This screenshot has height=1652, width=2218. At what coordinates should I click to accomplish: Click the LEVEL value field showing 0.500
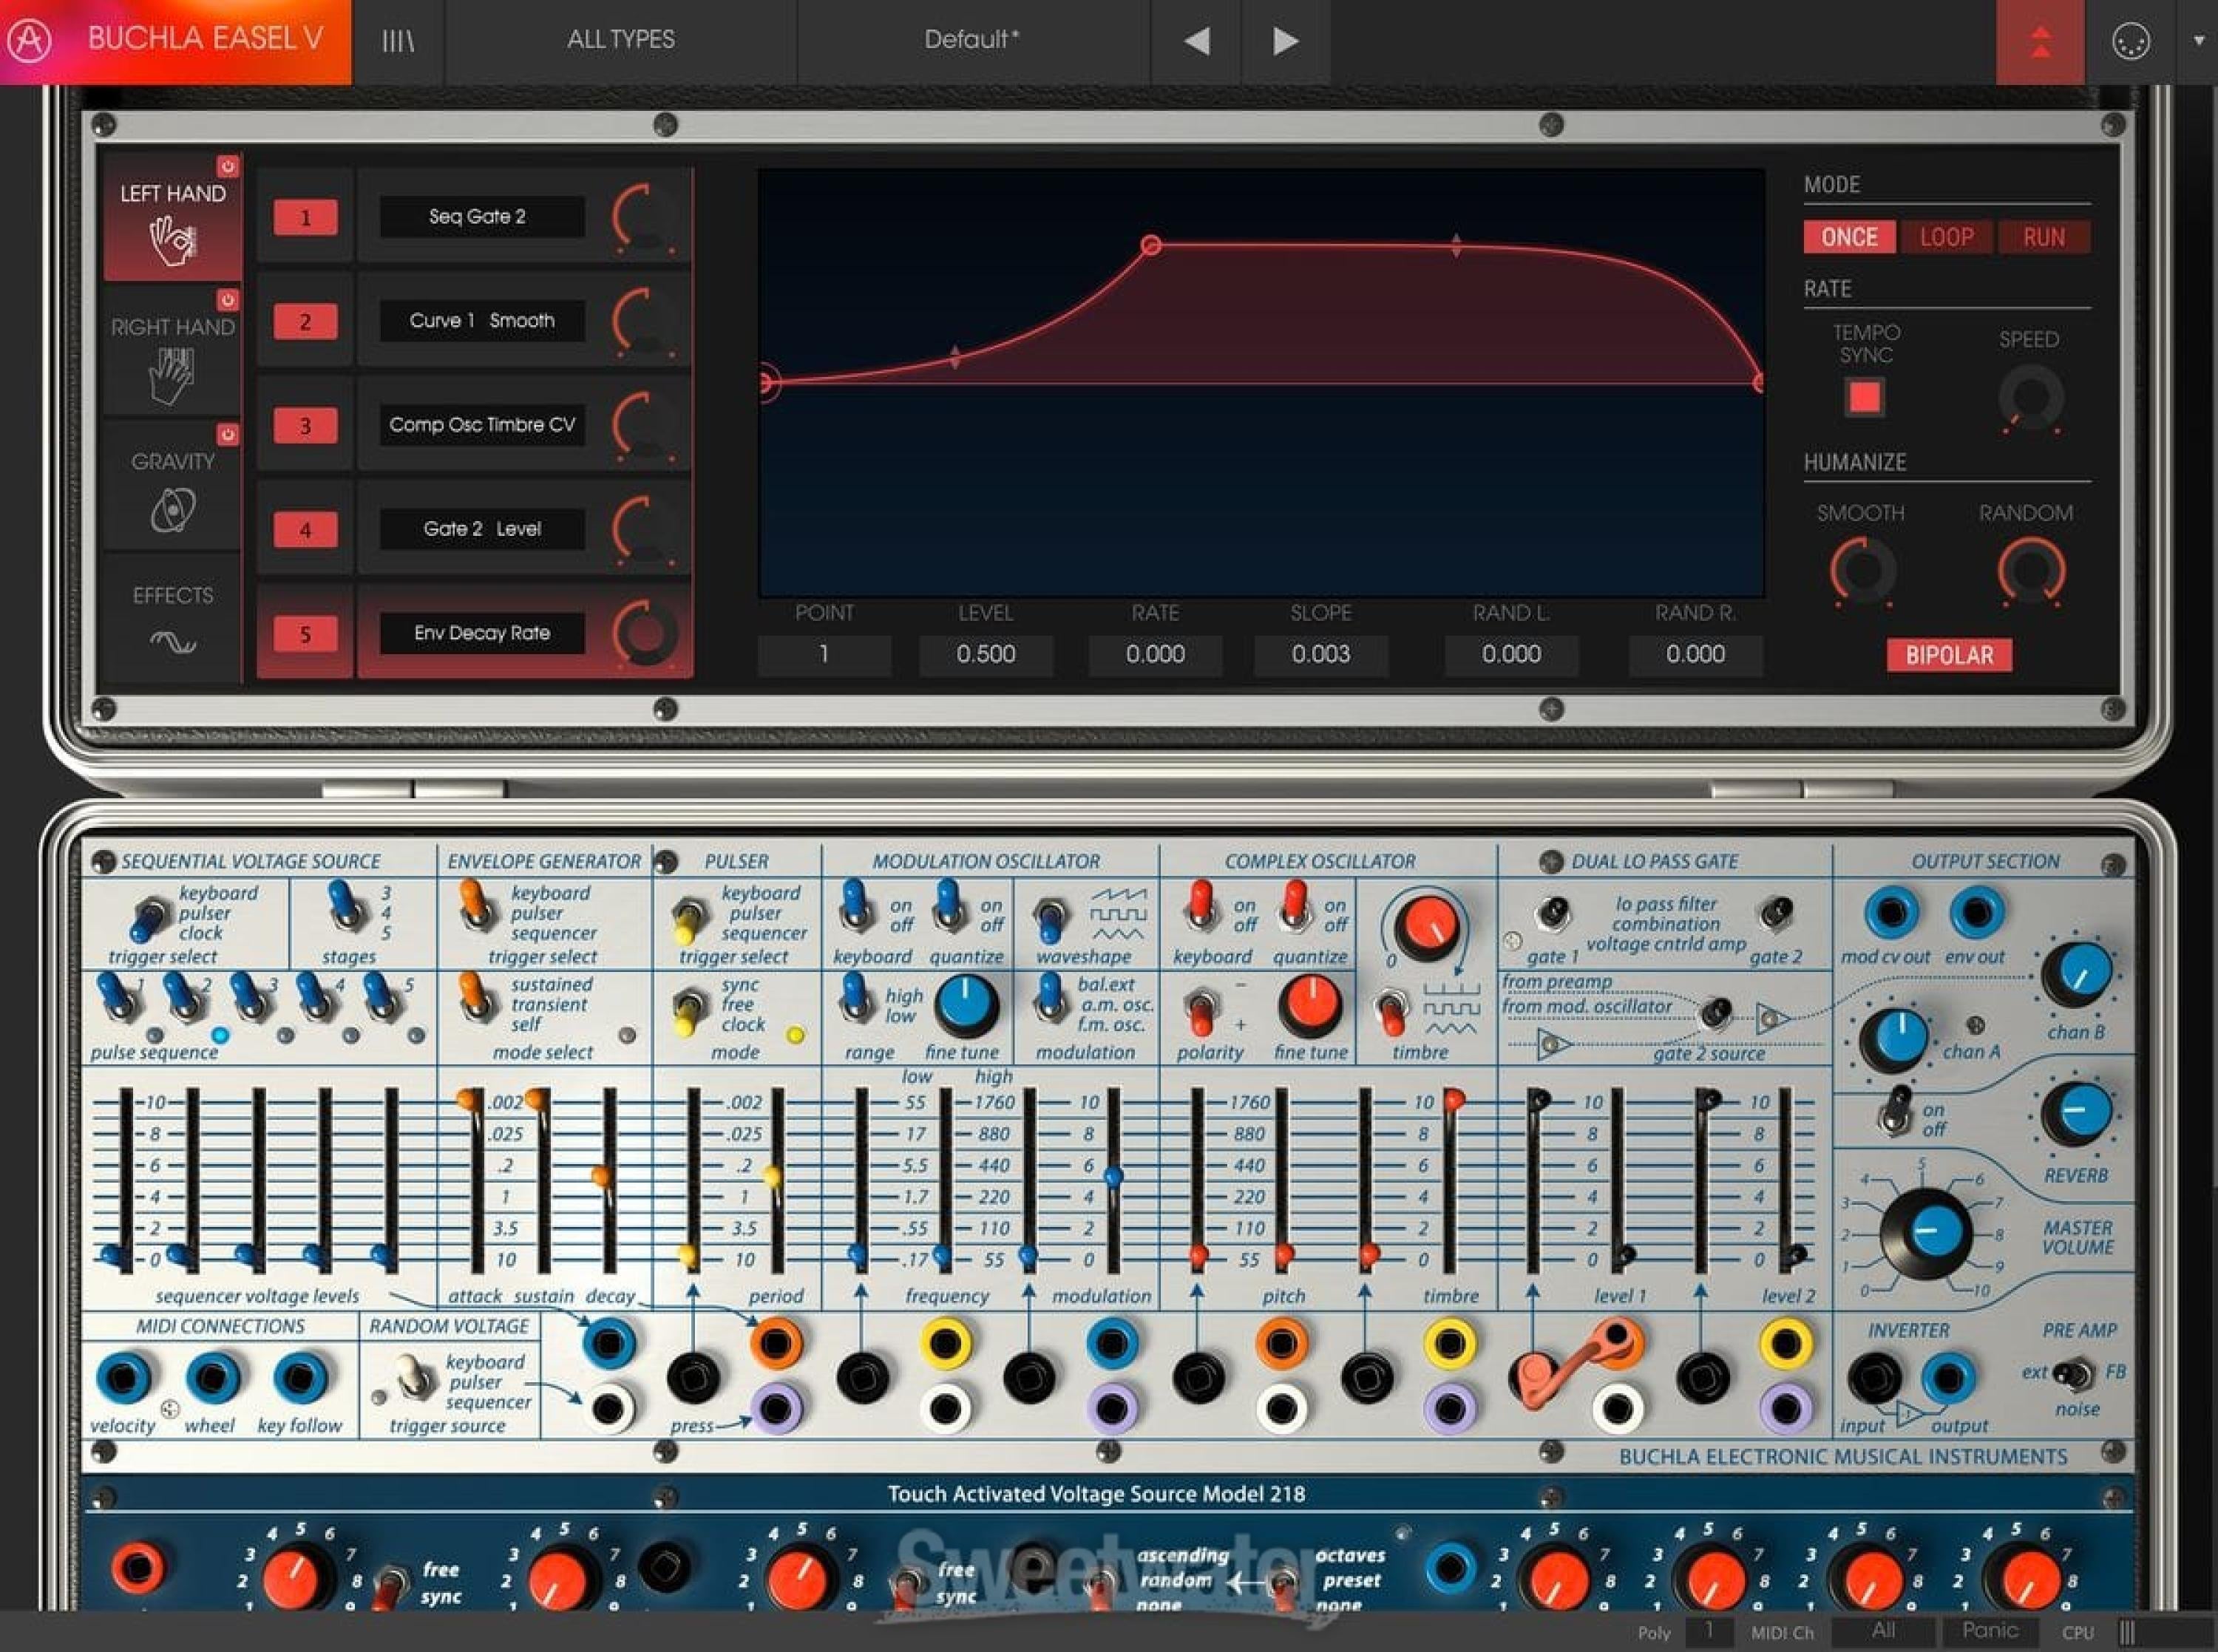(x=986, y=654)
